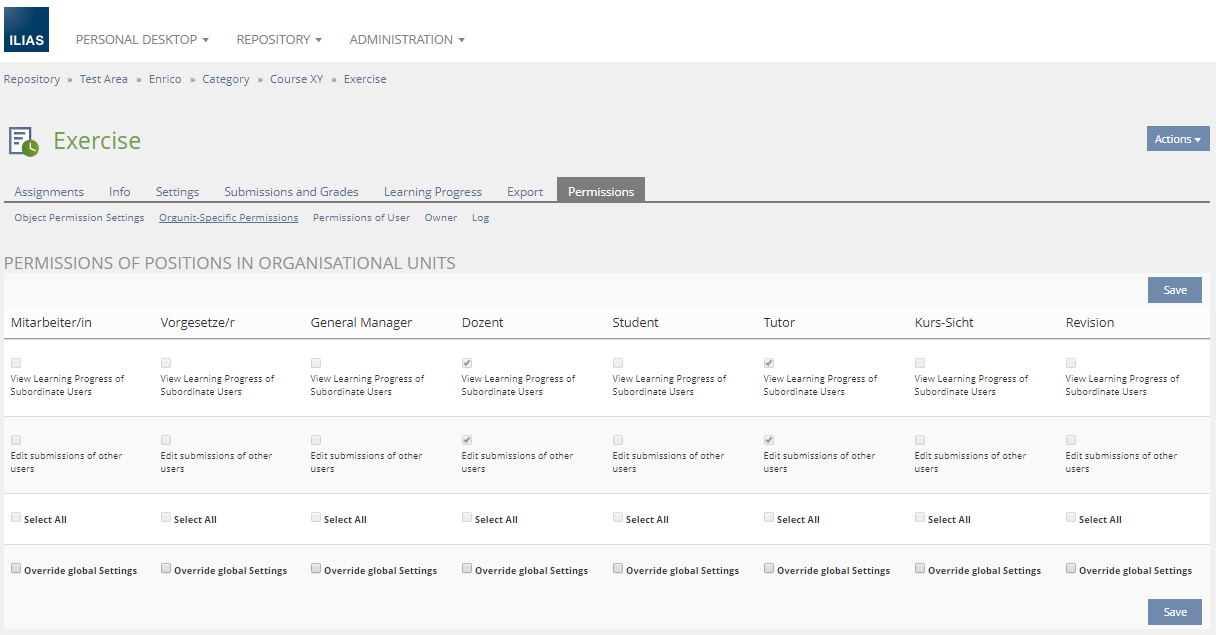Image resolution: width=1216 pixels, height=635 pixels.
Task: Navigate to Course XY breadcrumb link
Action: 296,80
